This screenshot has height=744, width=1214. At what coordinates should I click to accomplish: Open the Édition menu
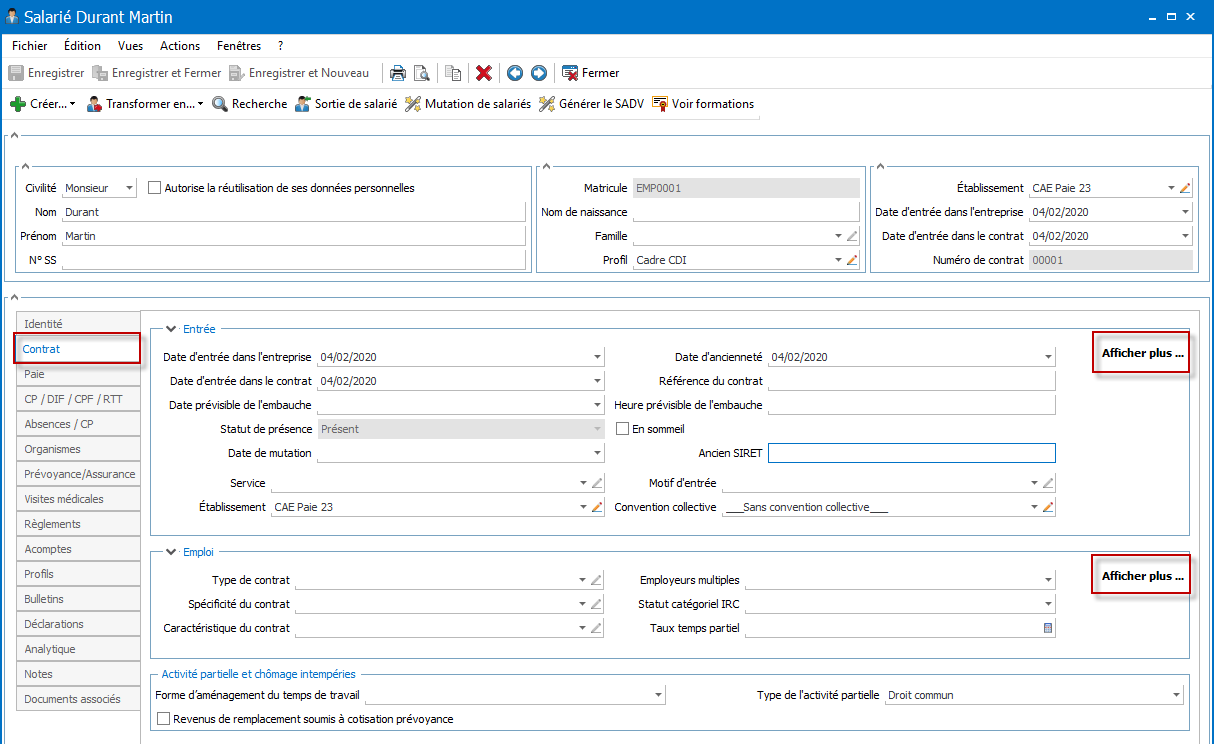pyautogui.click(x=82, y=46)
